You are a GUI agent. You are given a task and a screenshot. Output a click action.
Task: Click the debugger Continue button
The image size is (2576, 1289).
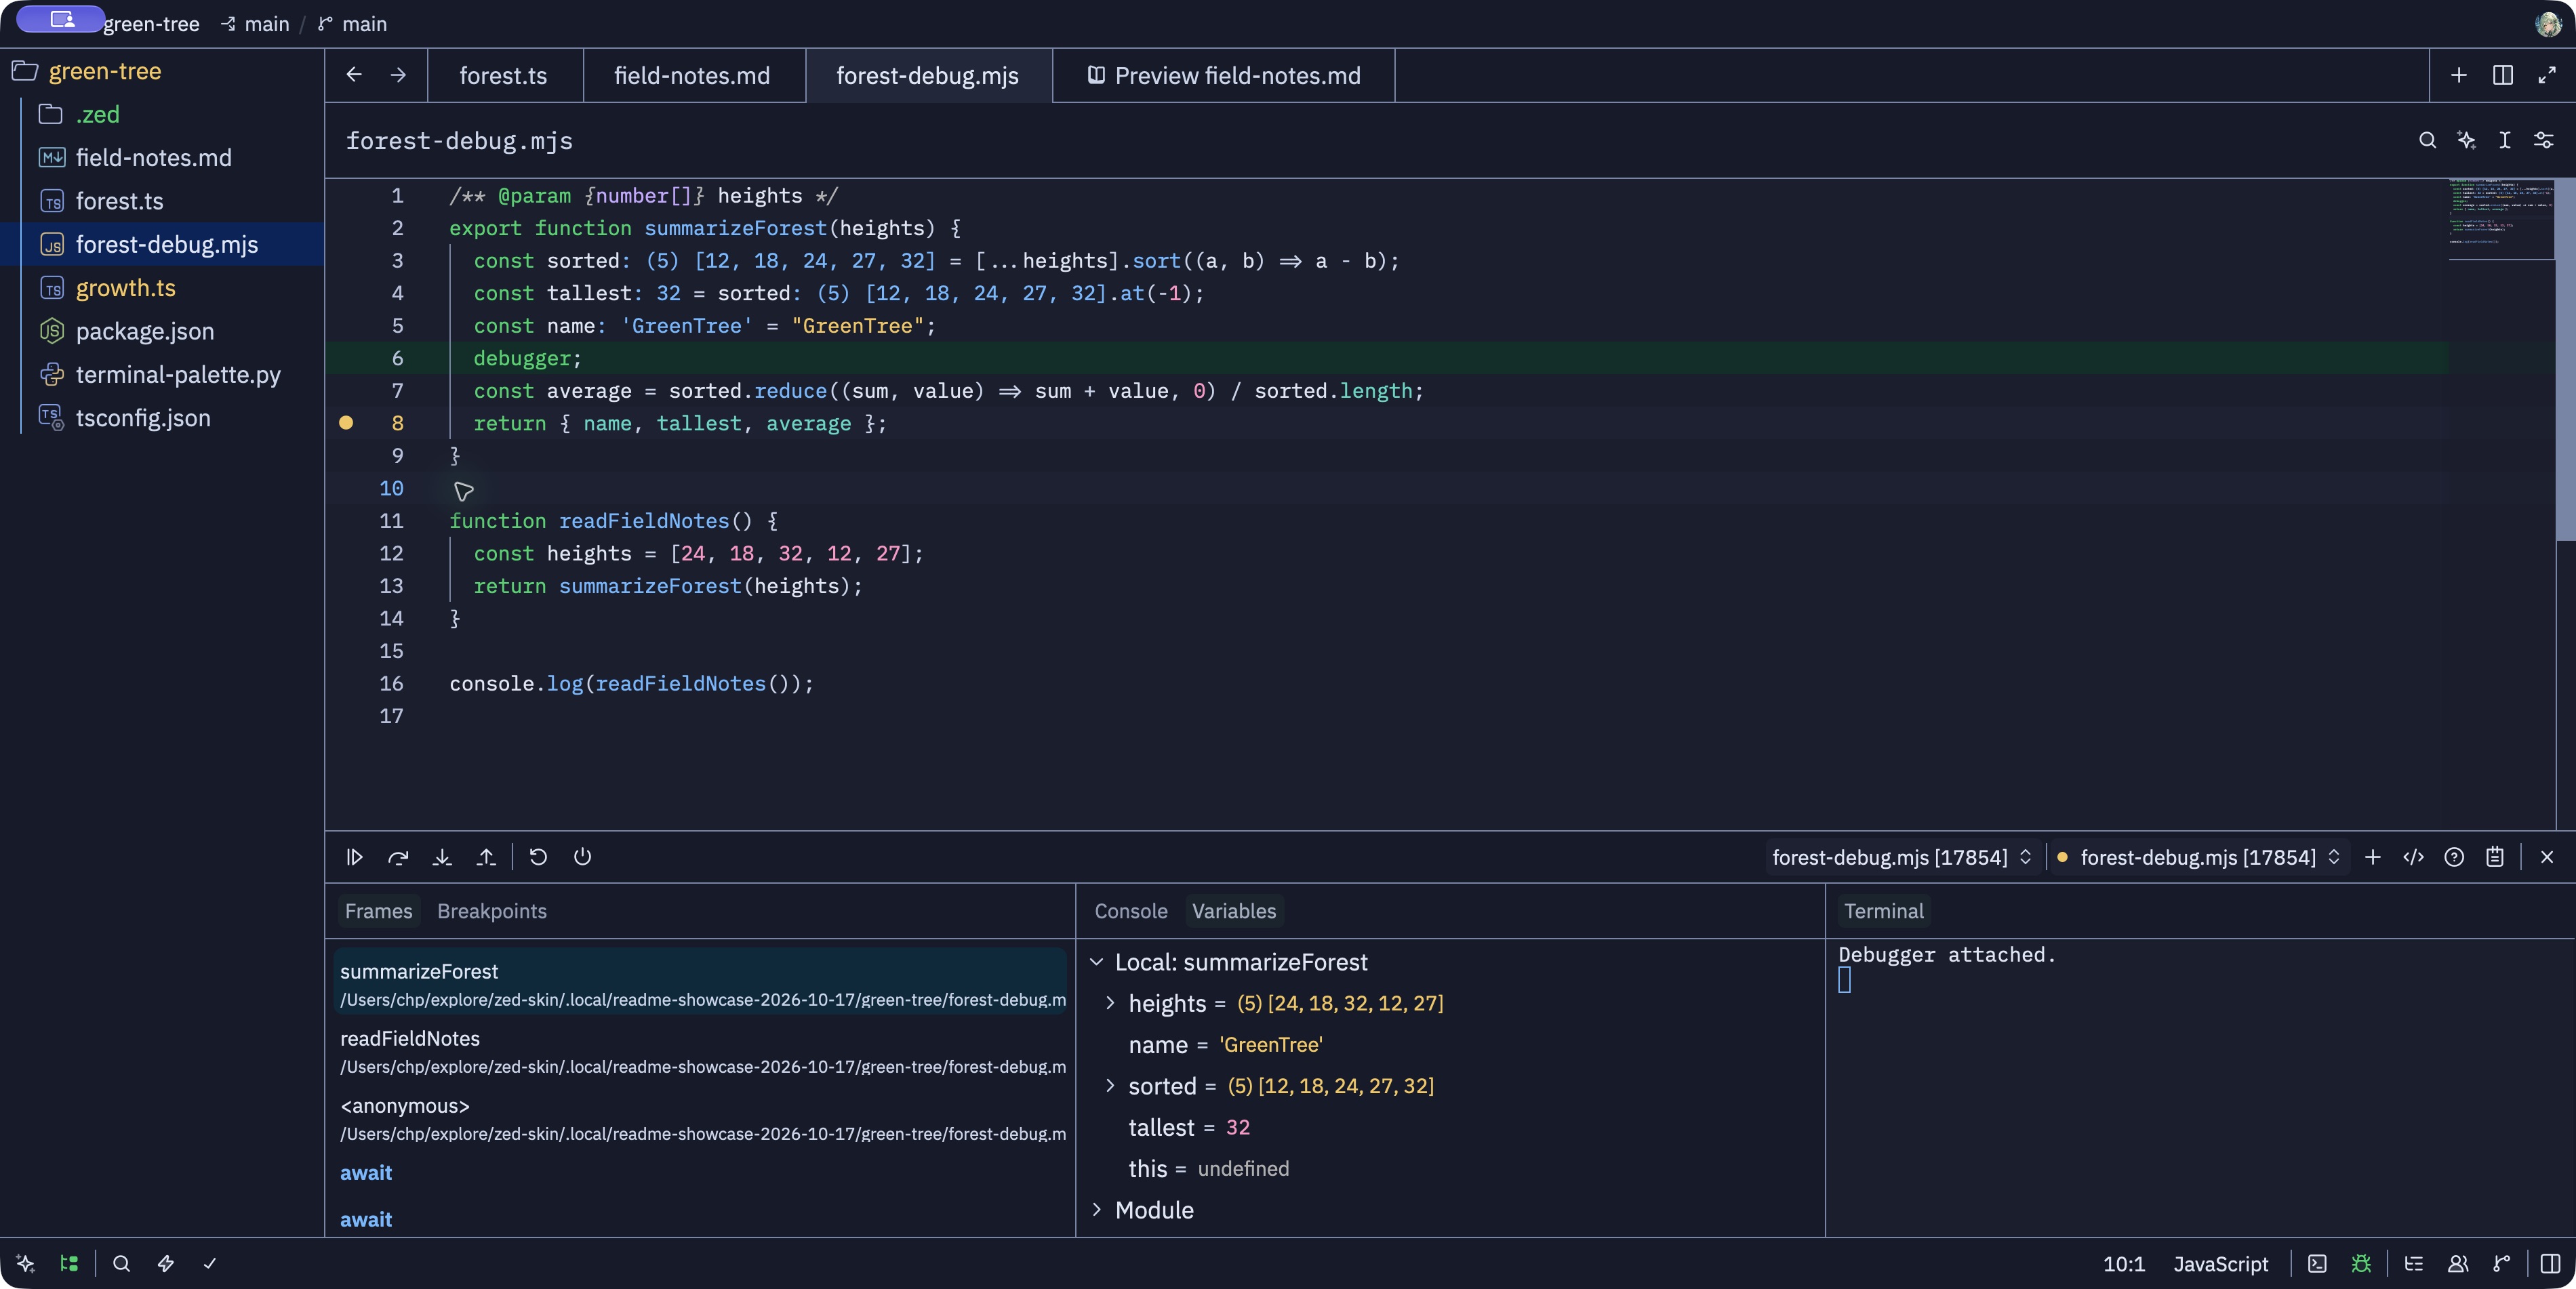[x=354, y=857]
